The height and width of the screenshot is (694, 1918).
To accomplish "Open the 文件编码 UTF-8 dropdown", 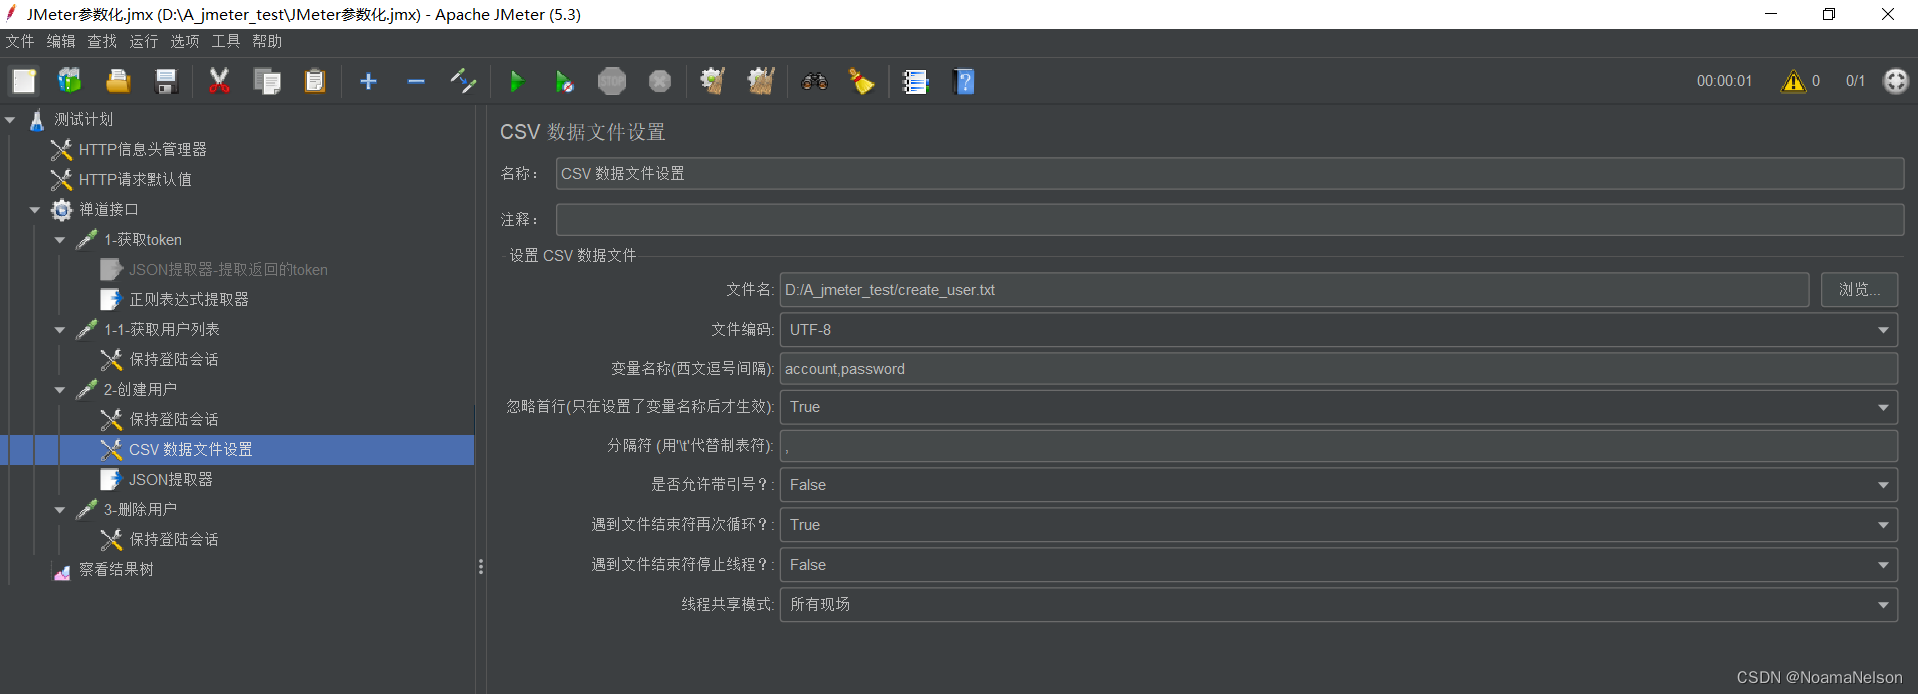I will click(1338, 330).
